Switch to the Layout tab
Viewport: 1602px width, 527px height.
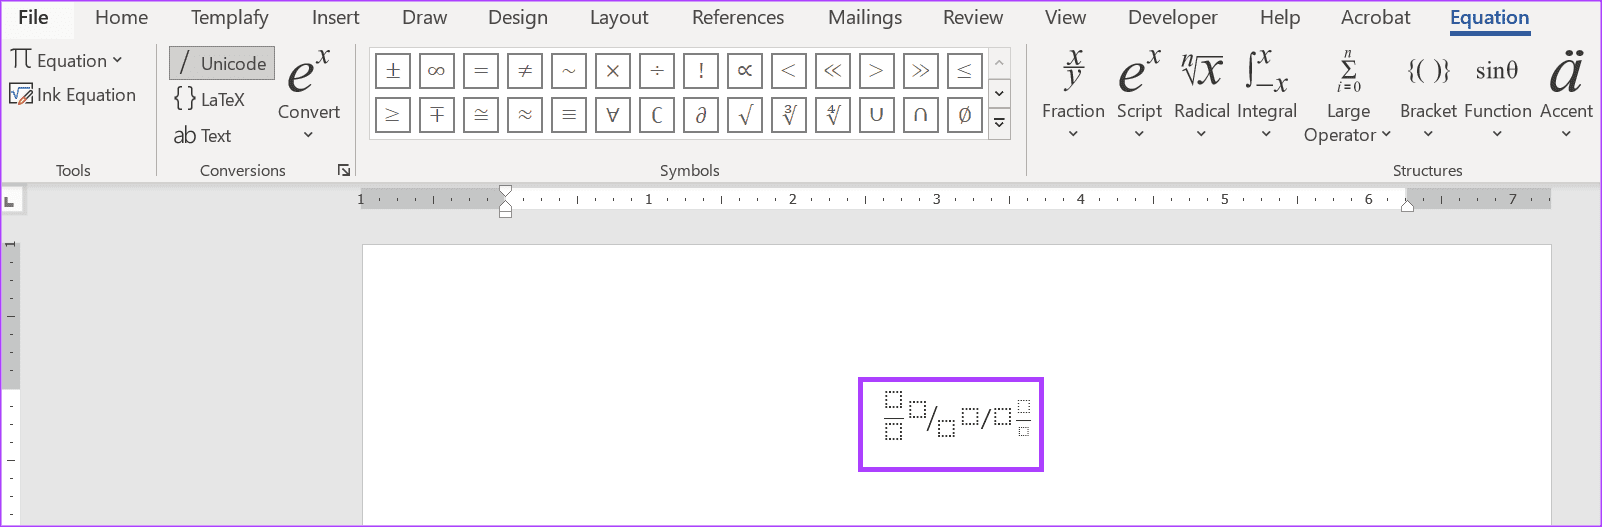click(619, 17)
